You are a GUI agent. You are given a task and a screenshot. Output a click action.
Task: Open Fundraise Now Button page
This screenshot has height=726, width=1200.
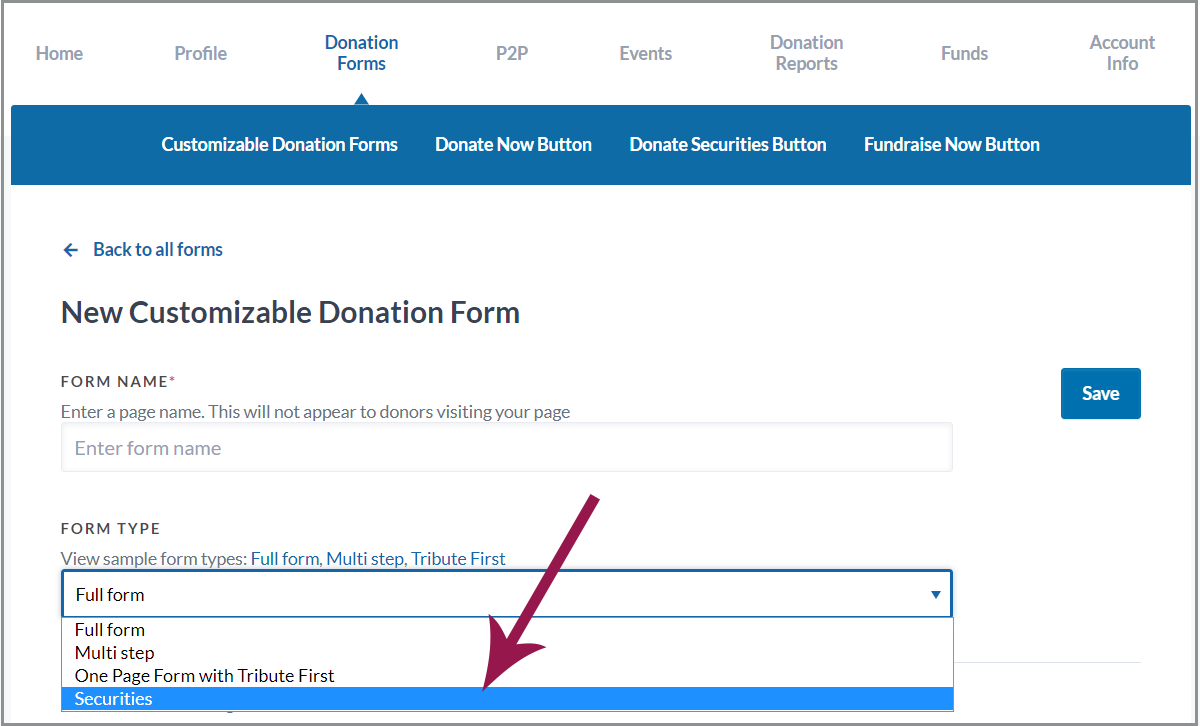[x=952, y=145]
